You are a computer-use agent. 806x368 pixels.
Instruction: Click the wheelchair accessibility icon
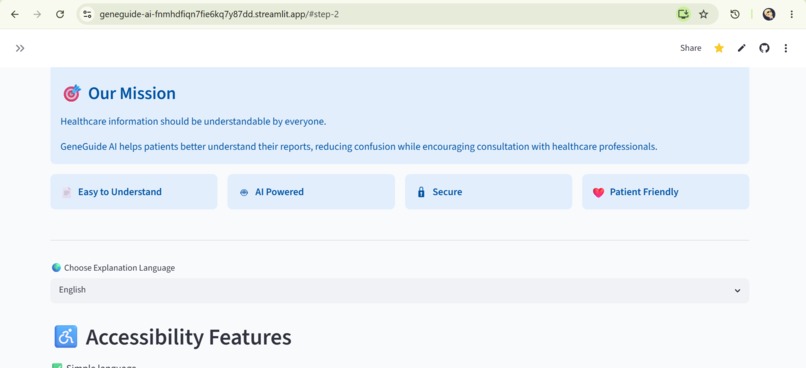coord(65,337)
